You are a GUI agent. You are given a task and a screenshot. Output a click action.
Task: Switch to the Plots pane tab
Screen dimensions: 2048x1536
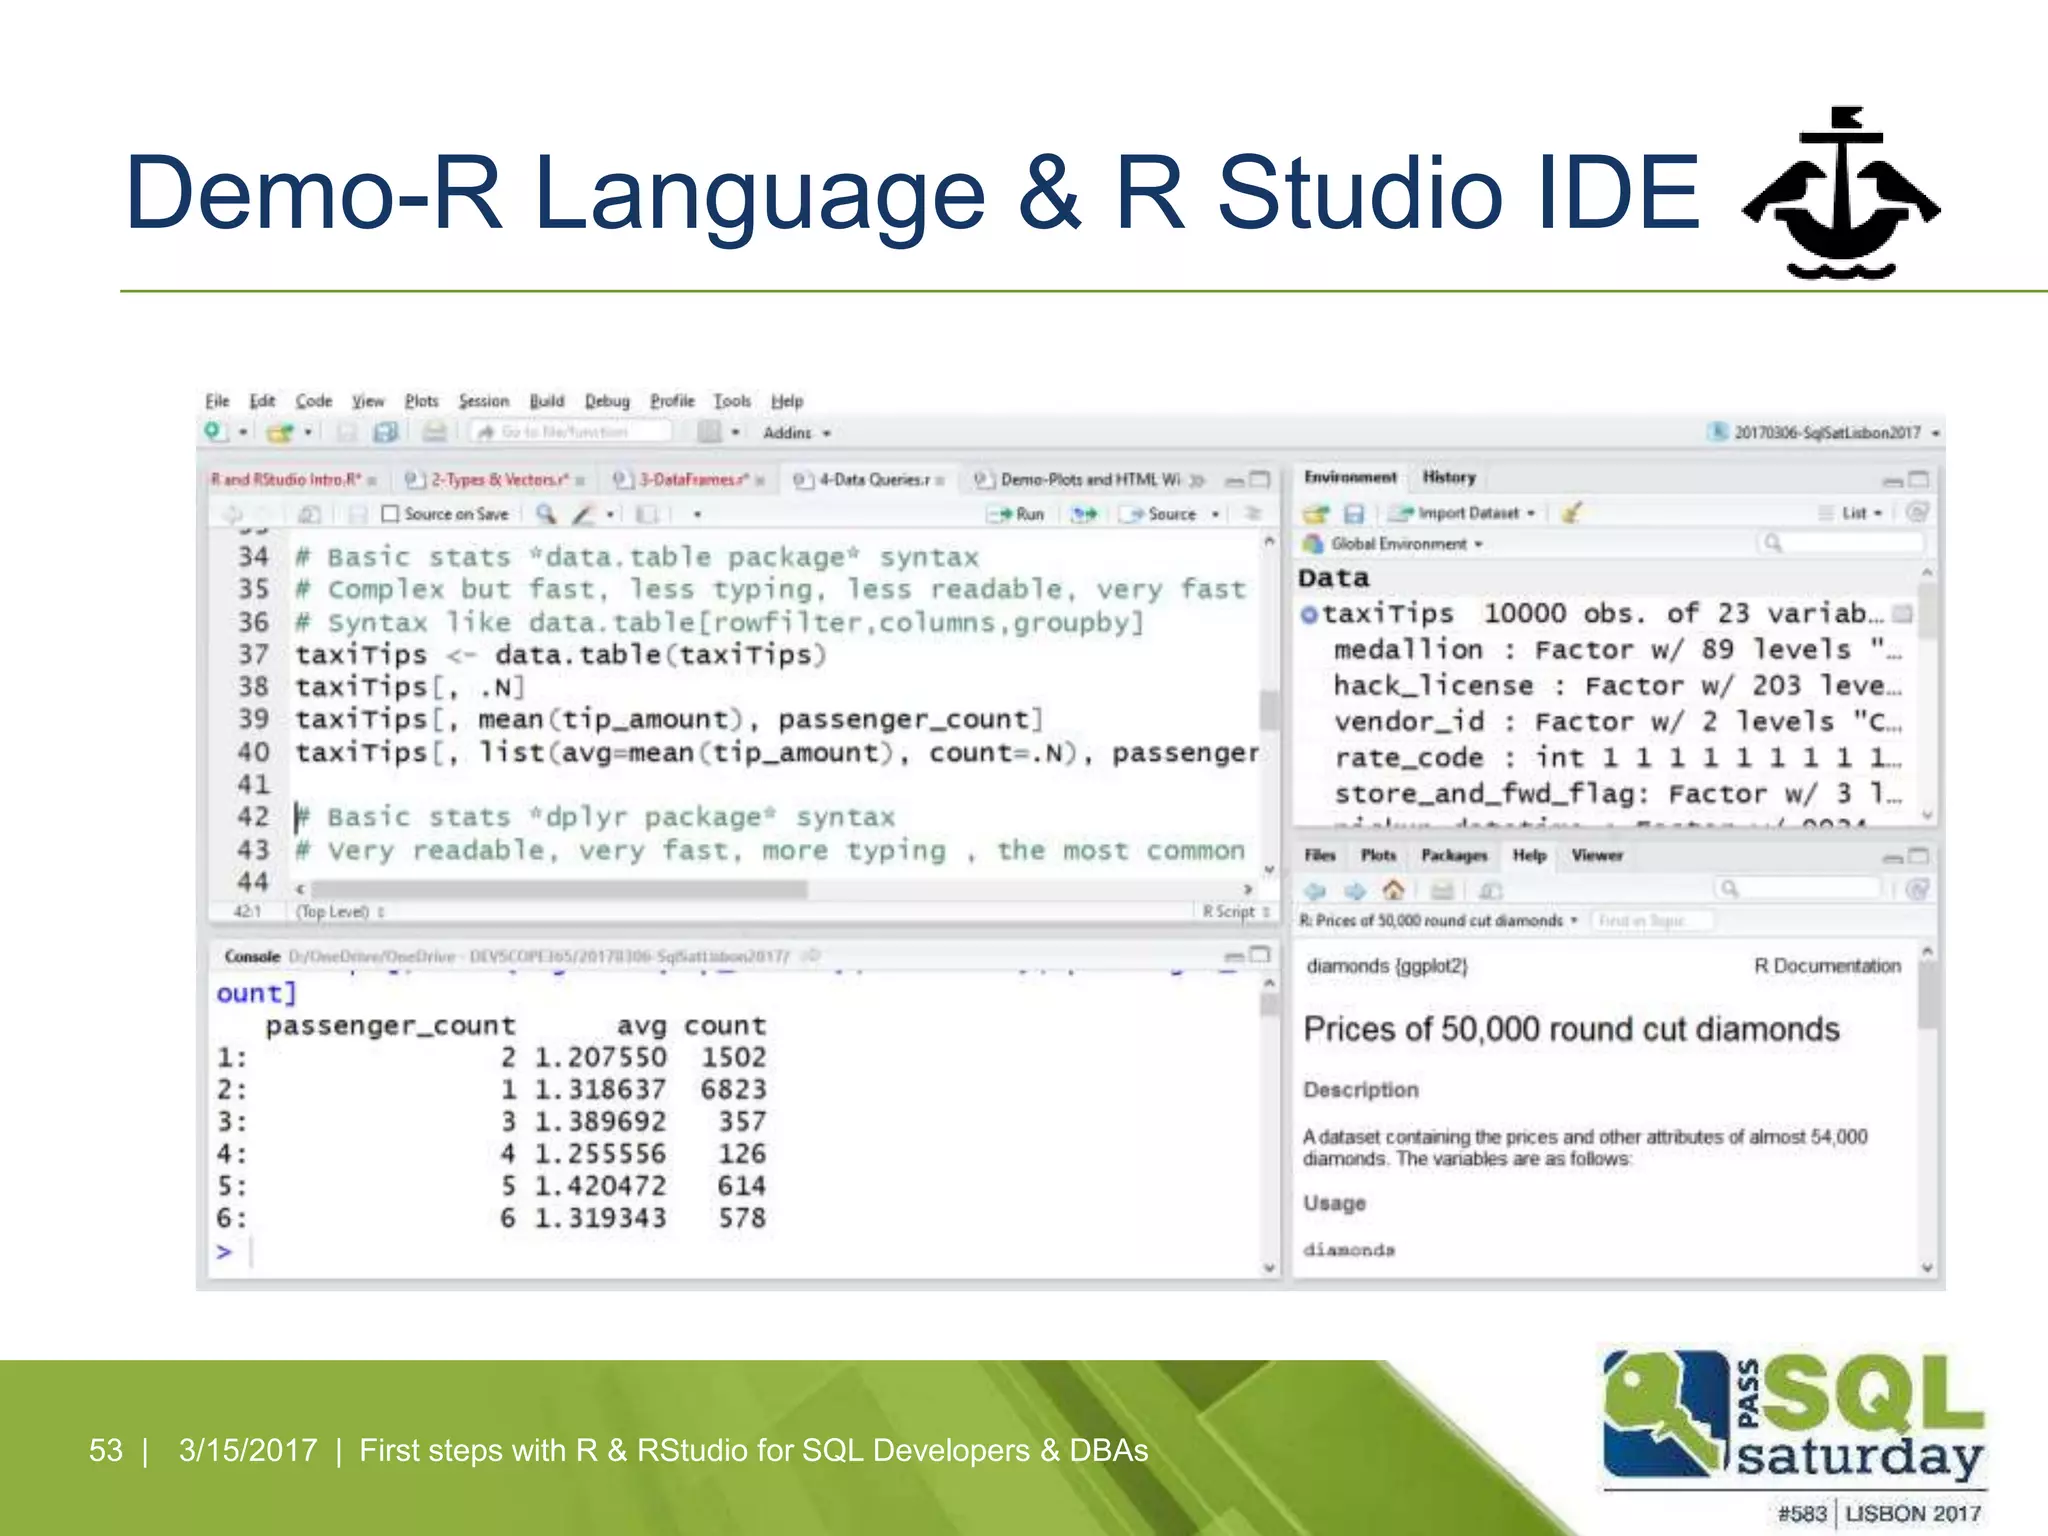pos(1378,855)
